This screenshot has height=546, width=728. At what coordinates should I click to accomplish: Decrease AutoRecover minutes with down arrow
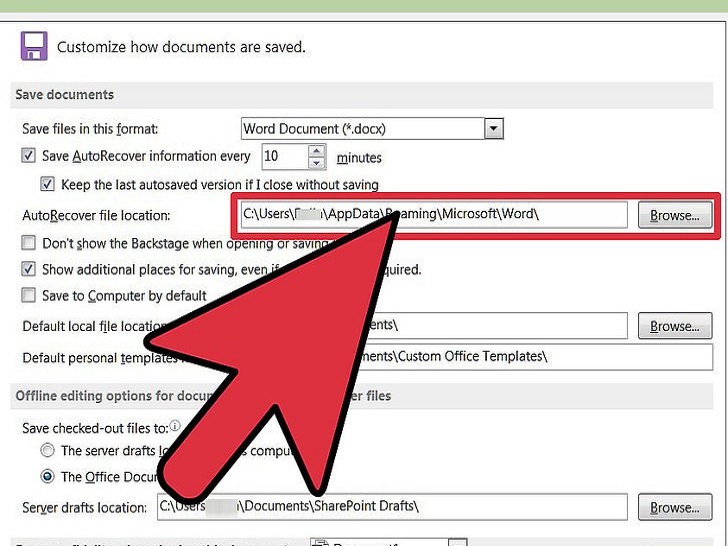[317, 163]
